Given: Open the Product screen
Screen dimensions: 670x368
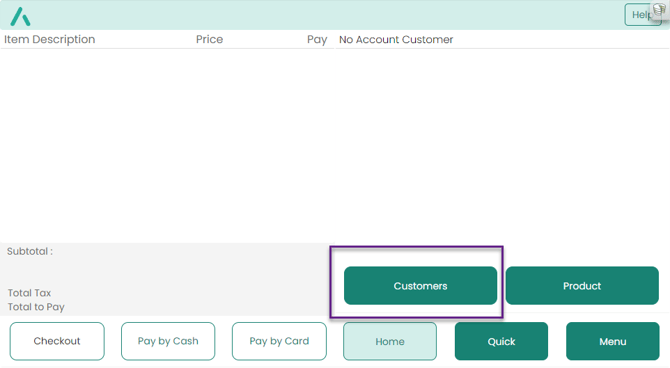Looking at the screenshot, I should [582, 286].
